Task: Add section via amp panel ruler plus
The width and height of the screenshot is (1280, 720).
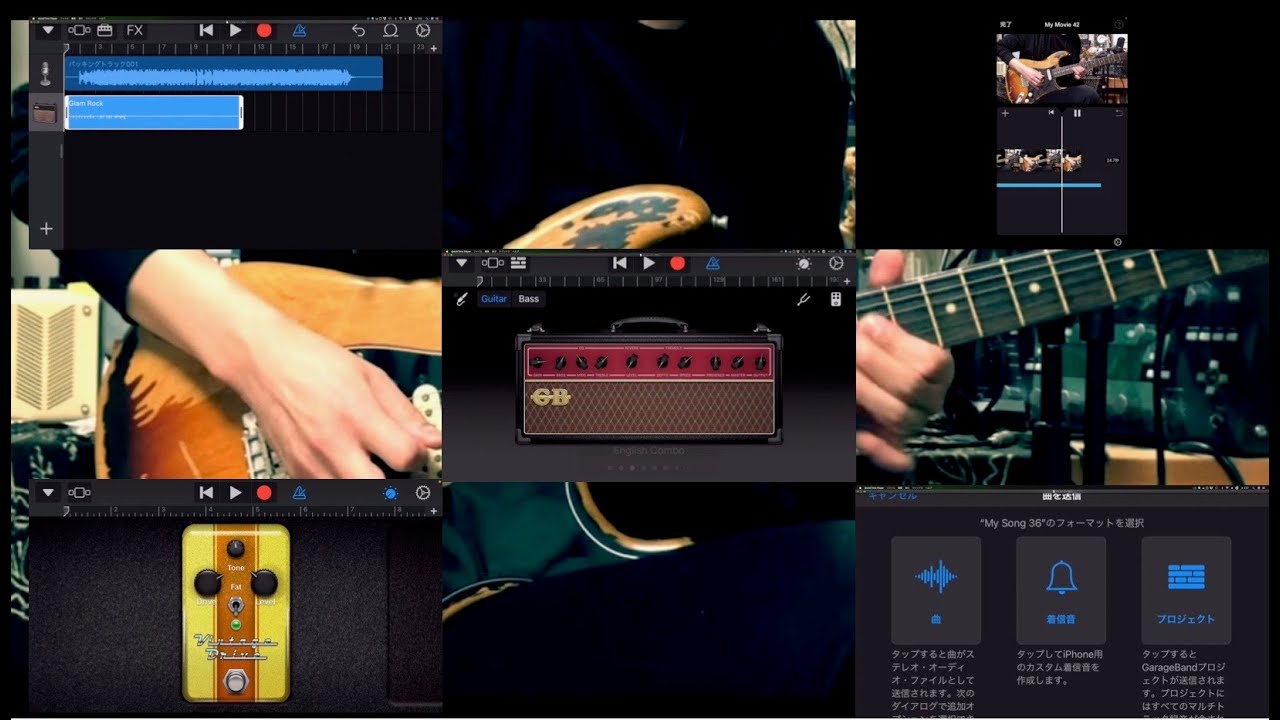Action: click(x=848, y=281)
